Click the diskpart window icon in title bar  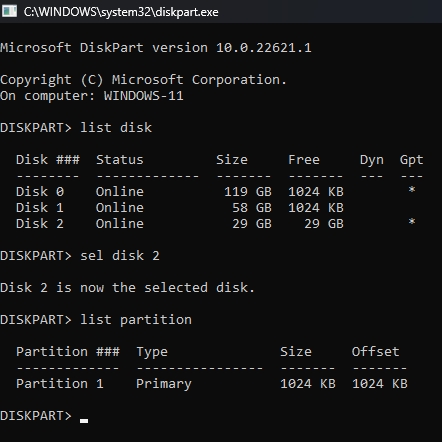[x=9, y=11]
